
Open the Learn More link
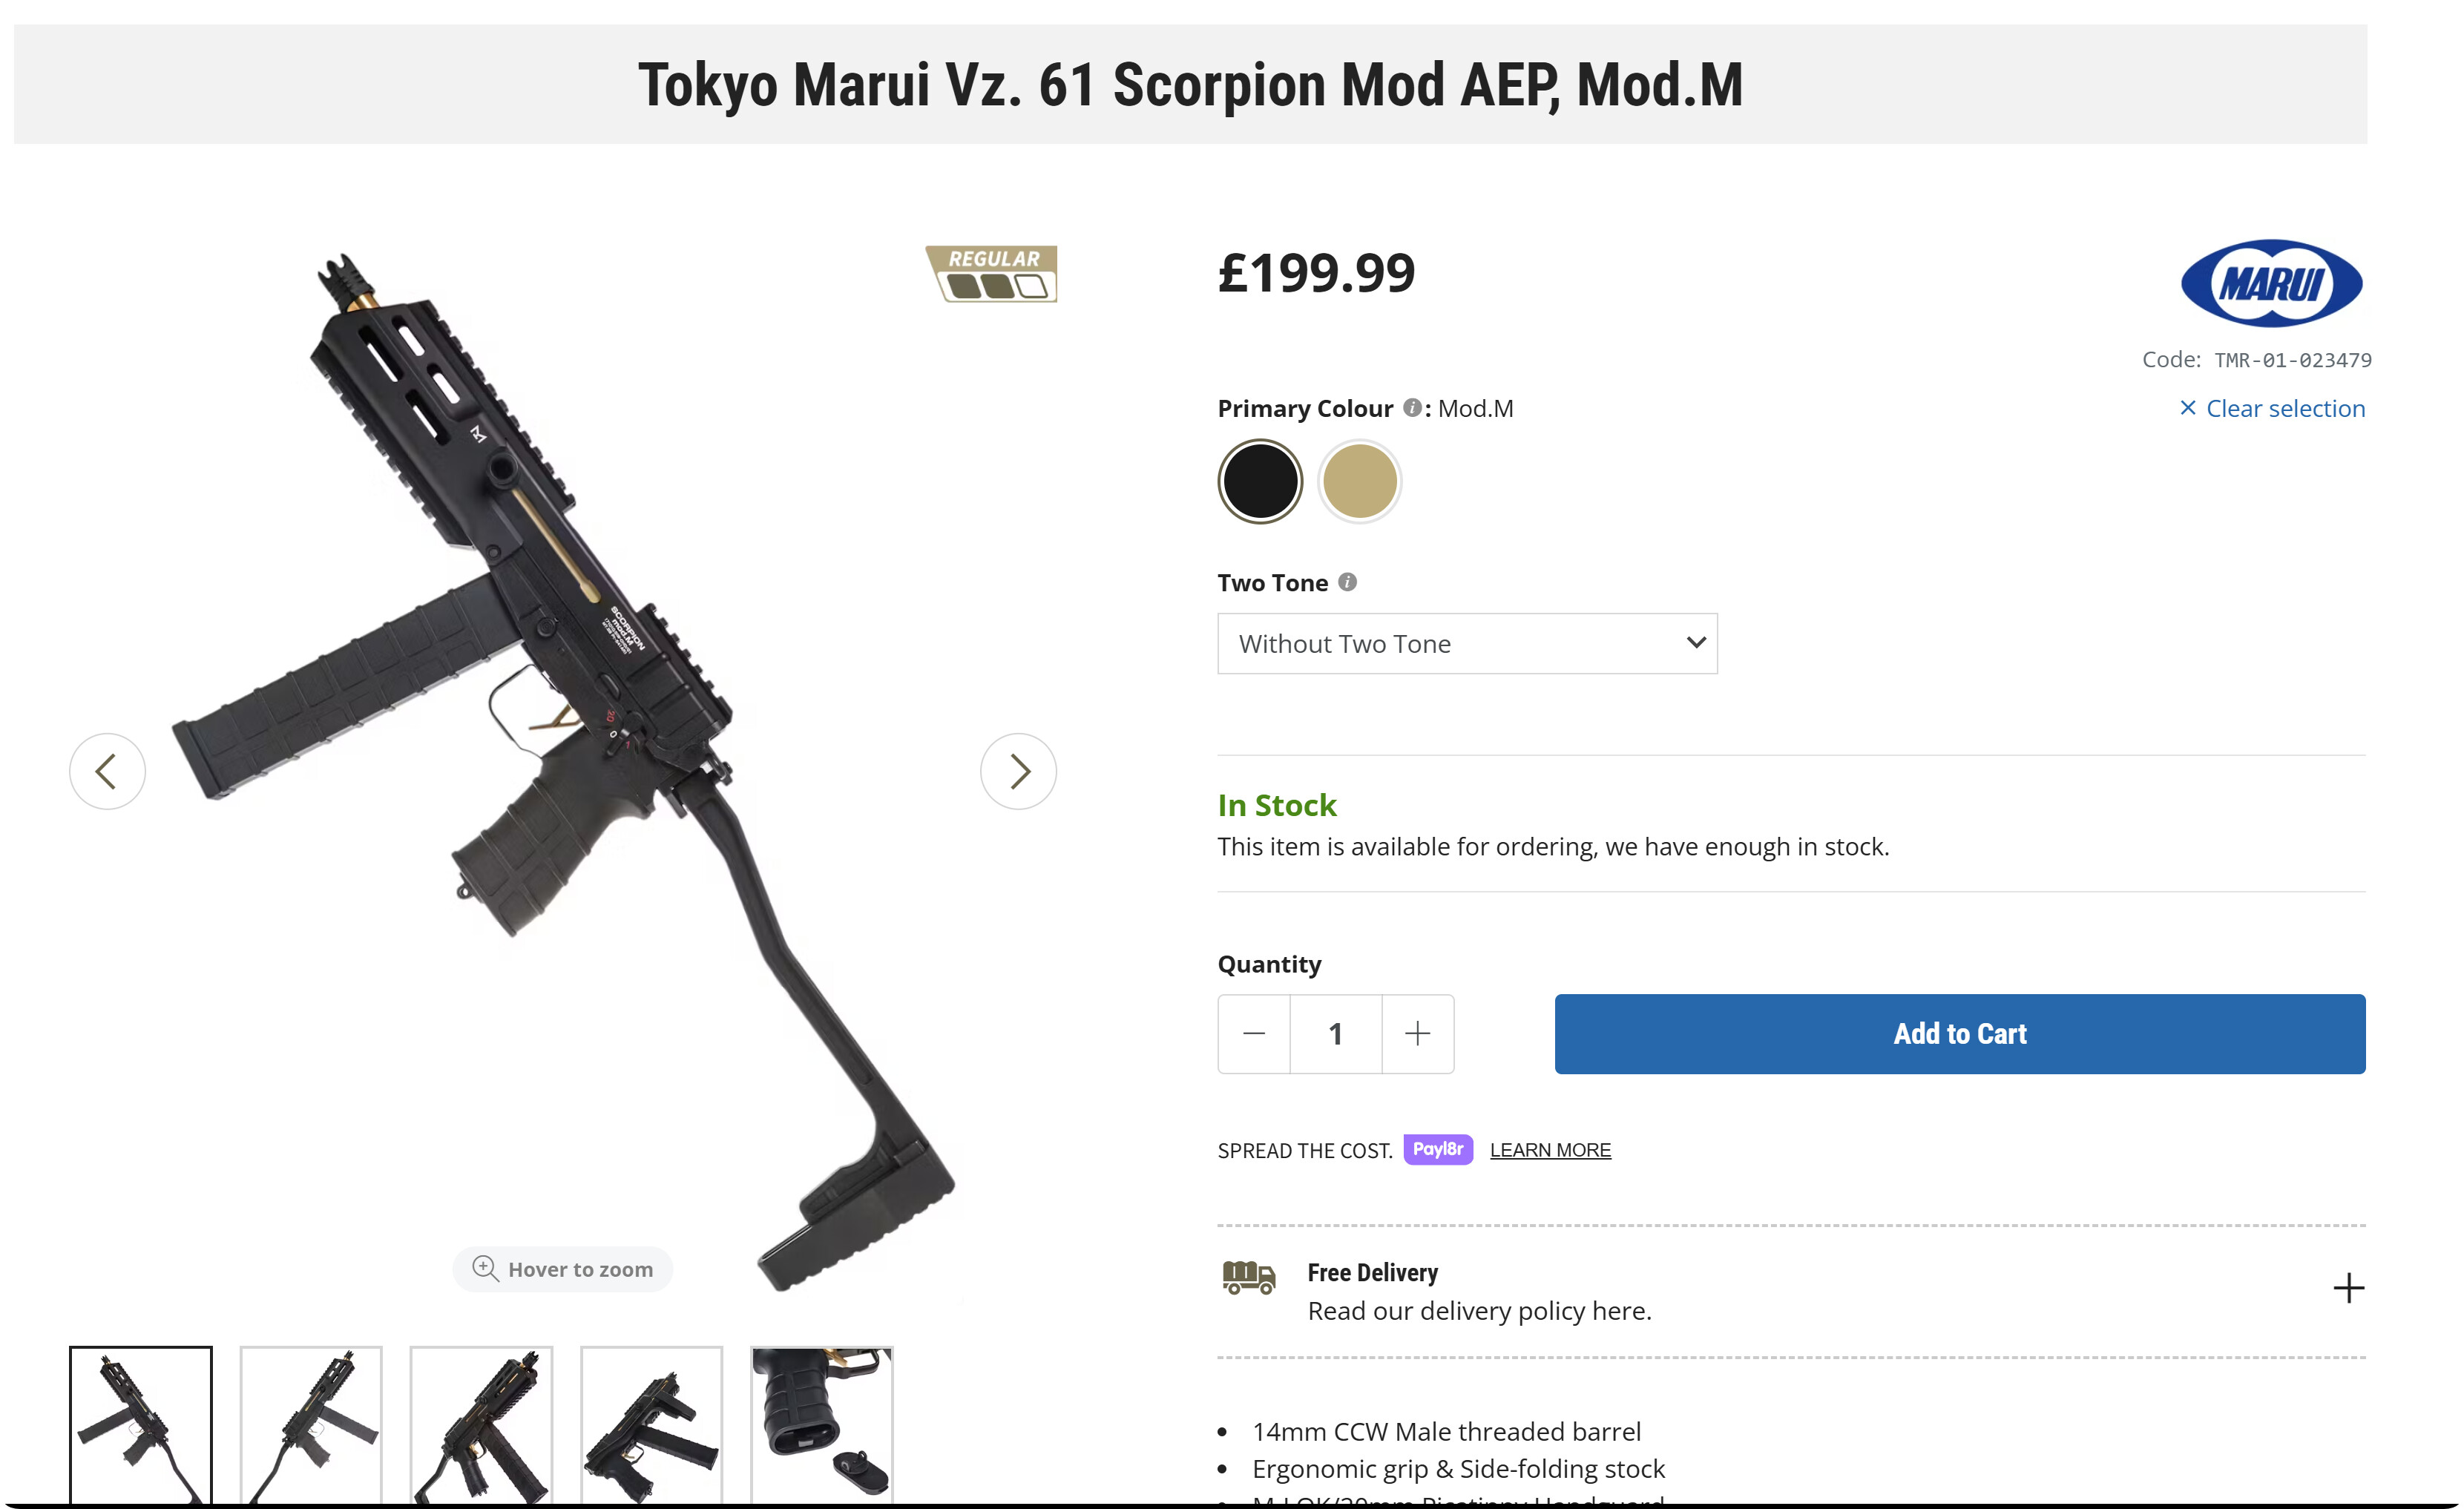pyautogui.click(x=1549, y=1150)
